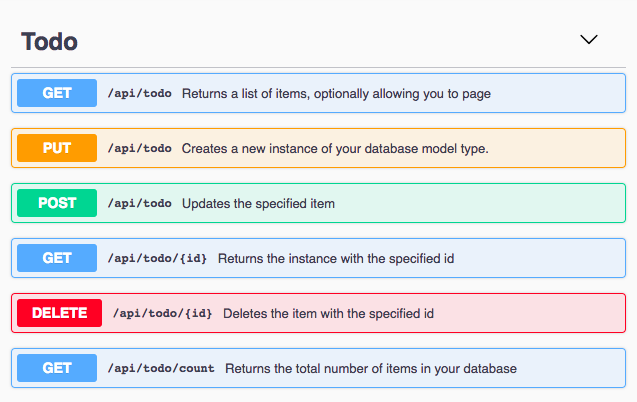Click the green POST method badge
Viewport: 637px width, 402px height.
coord(57,203)
